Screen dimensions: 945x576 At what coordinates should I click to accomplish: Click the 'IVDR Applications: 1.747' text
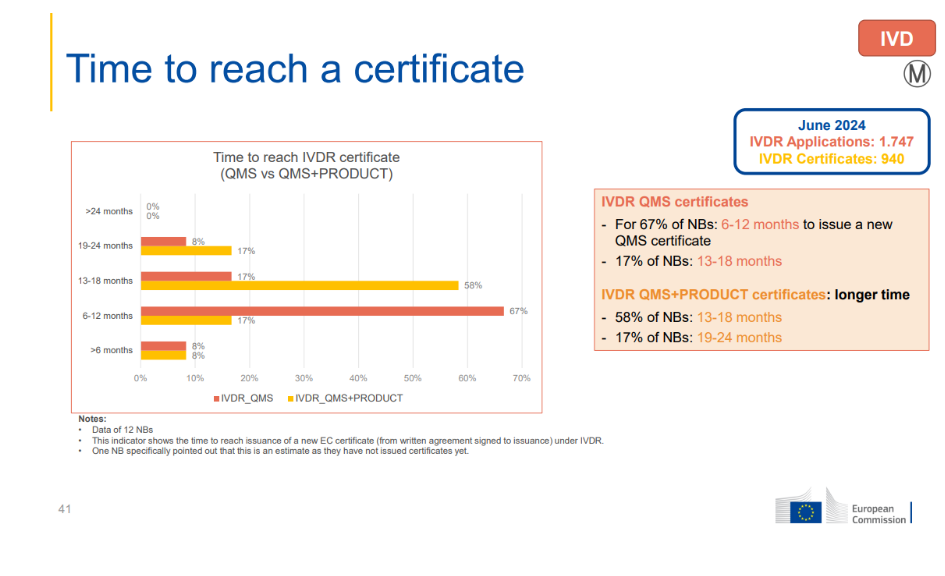pyautogui.click(x=831, y=142)
